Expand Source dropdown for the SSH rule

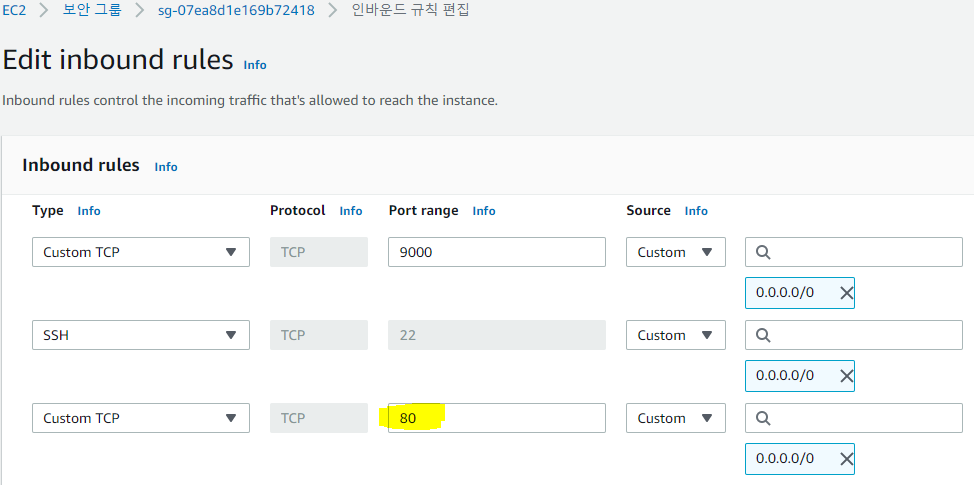click(675, 335)
